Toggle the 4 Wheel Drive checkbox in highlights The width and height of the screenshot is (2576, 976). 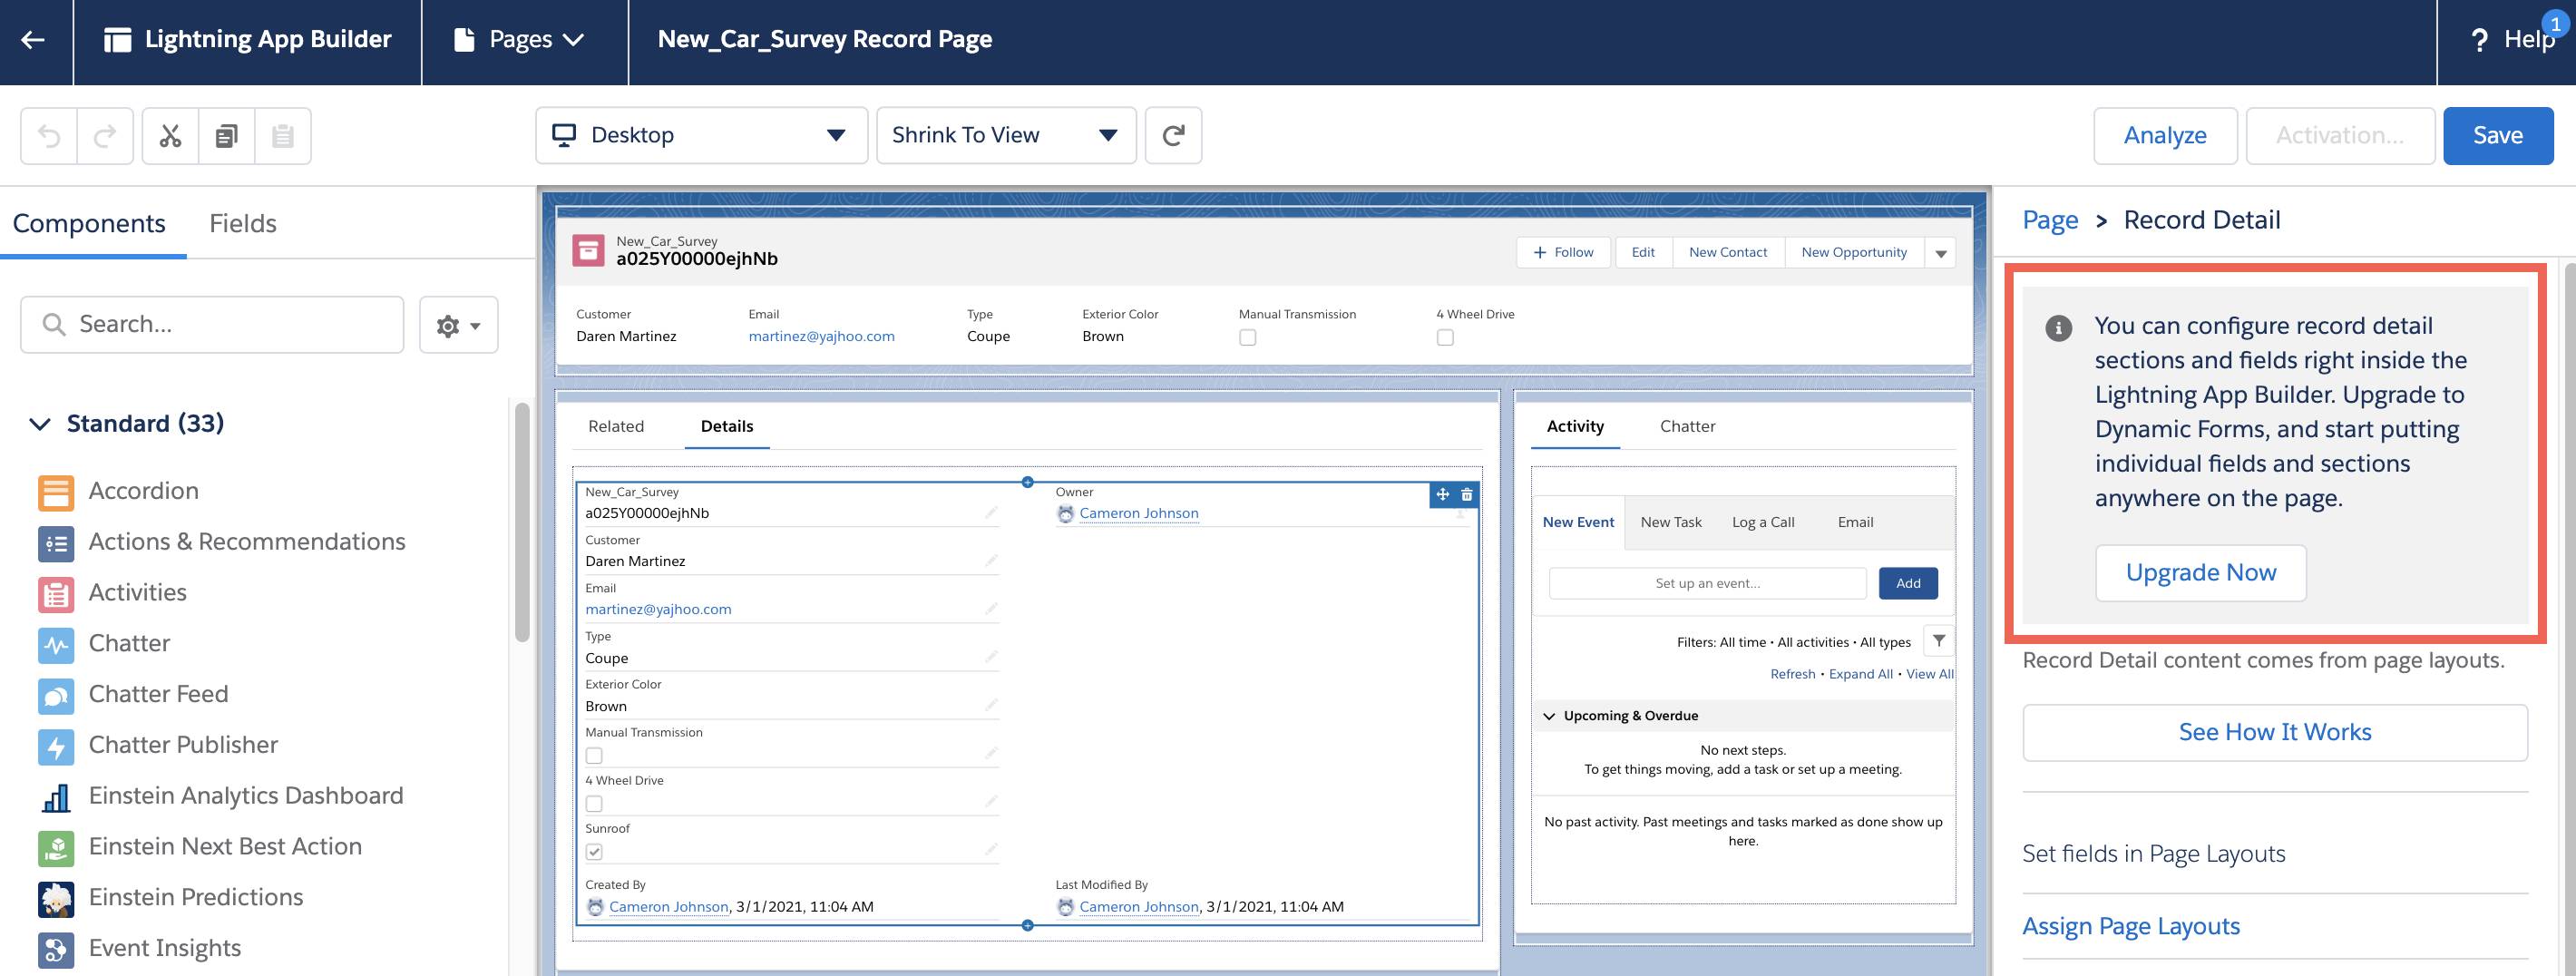[x=1445, y=338]
